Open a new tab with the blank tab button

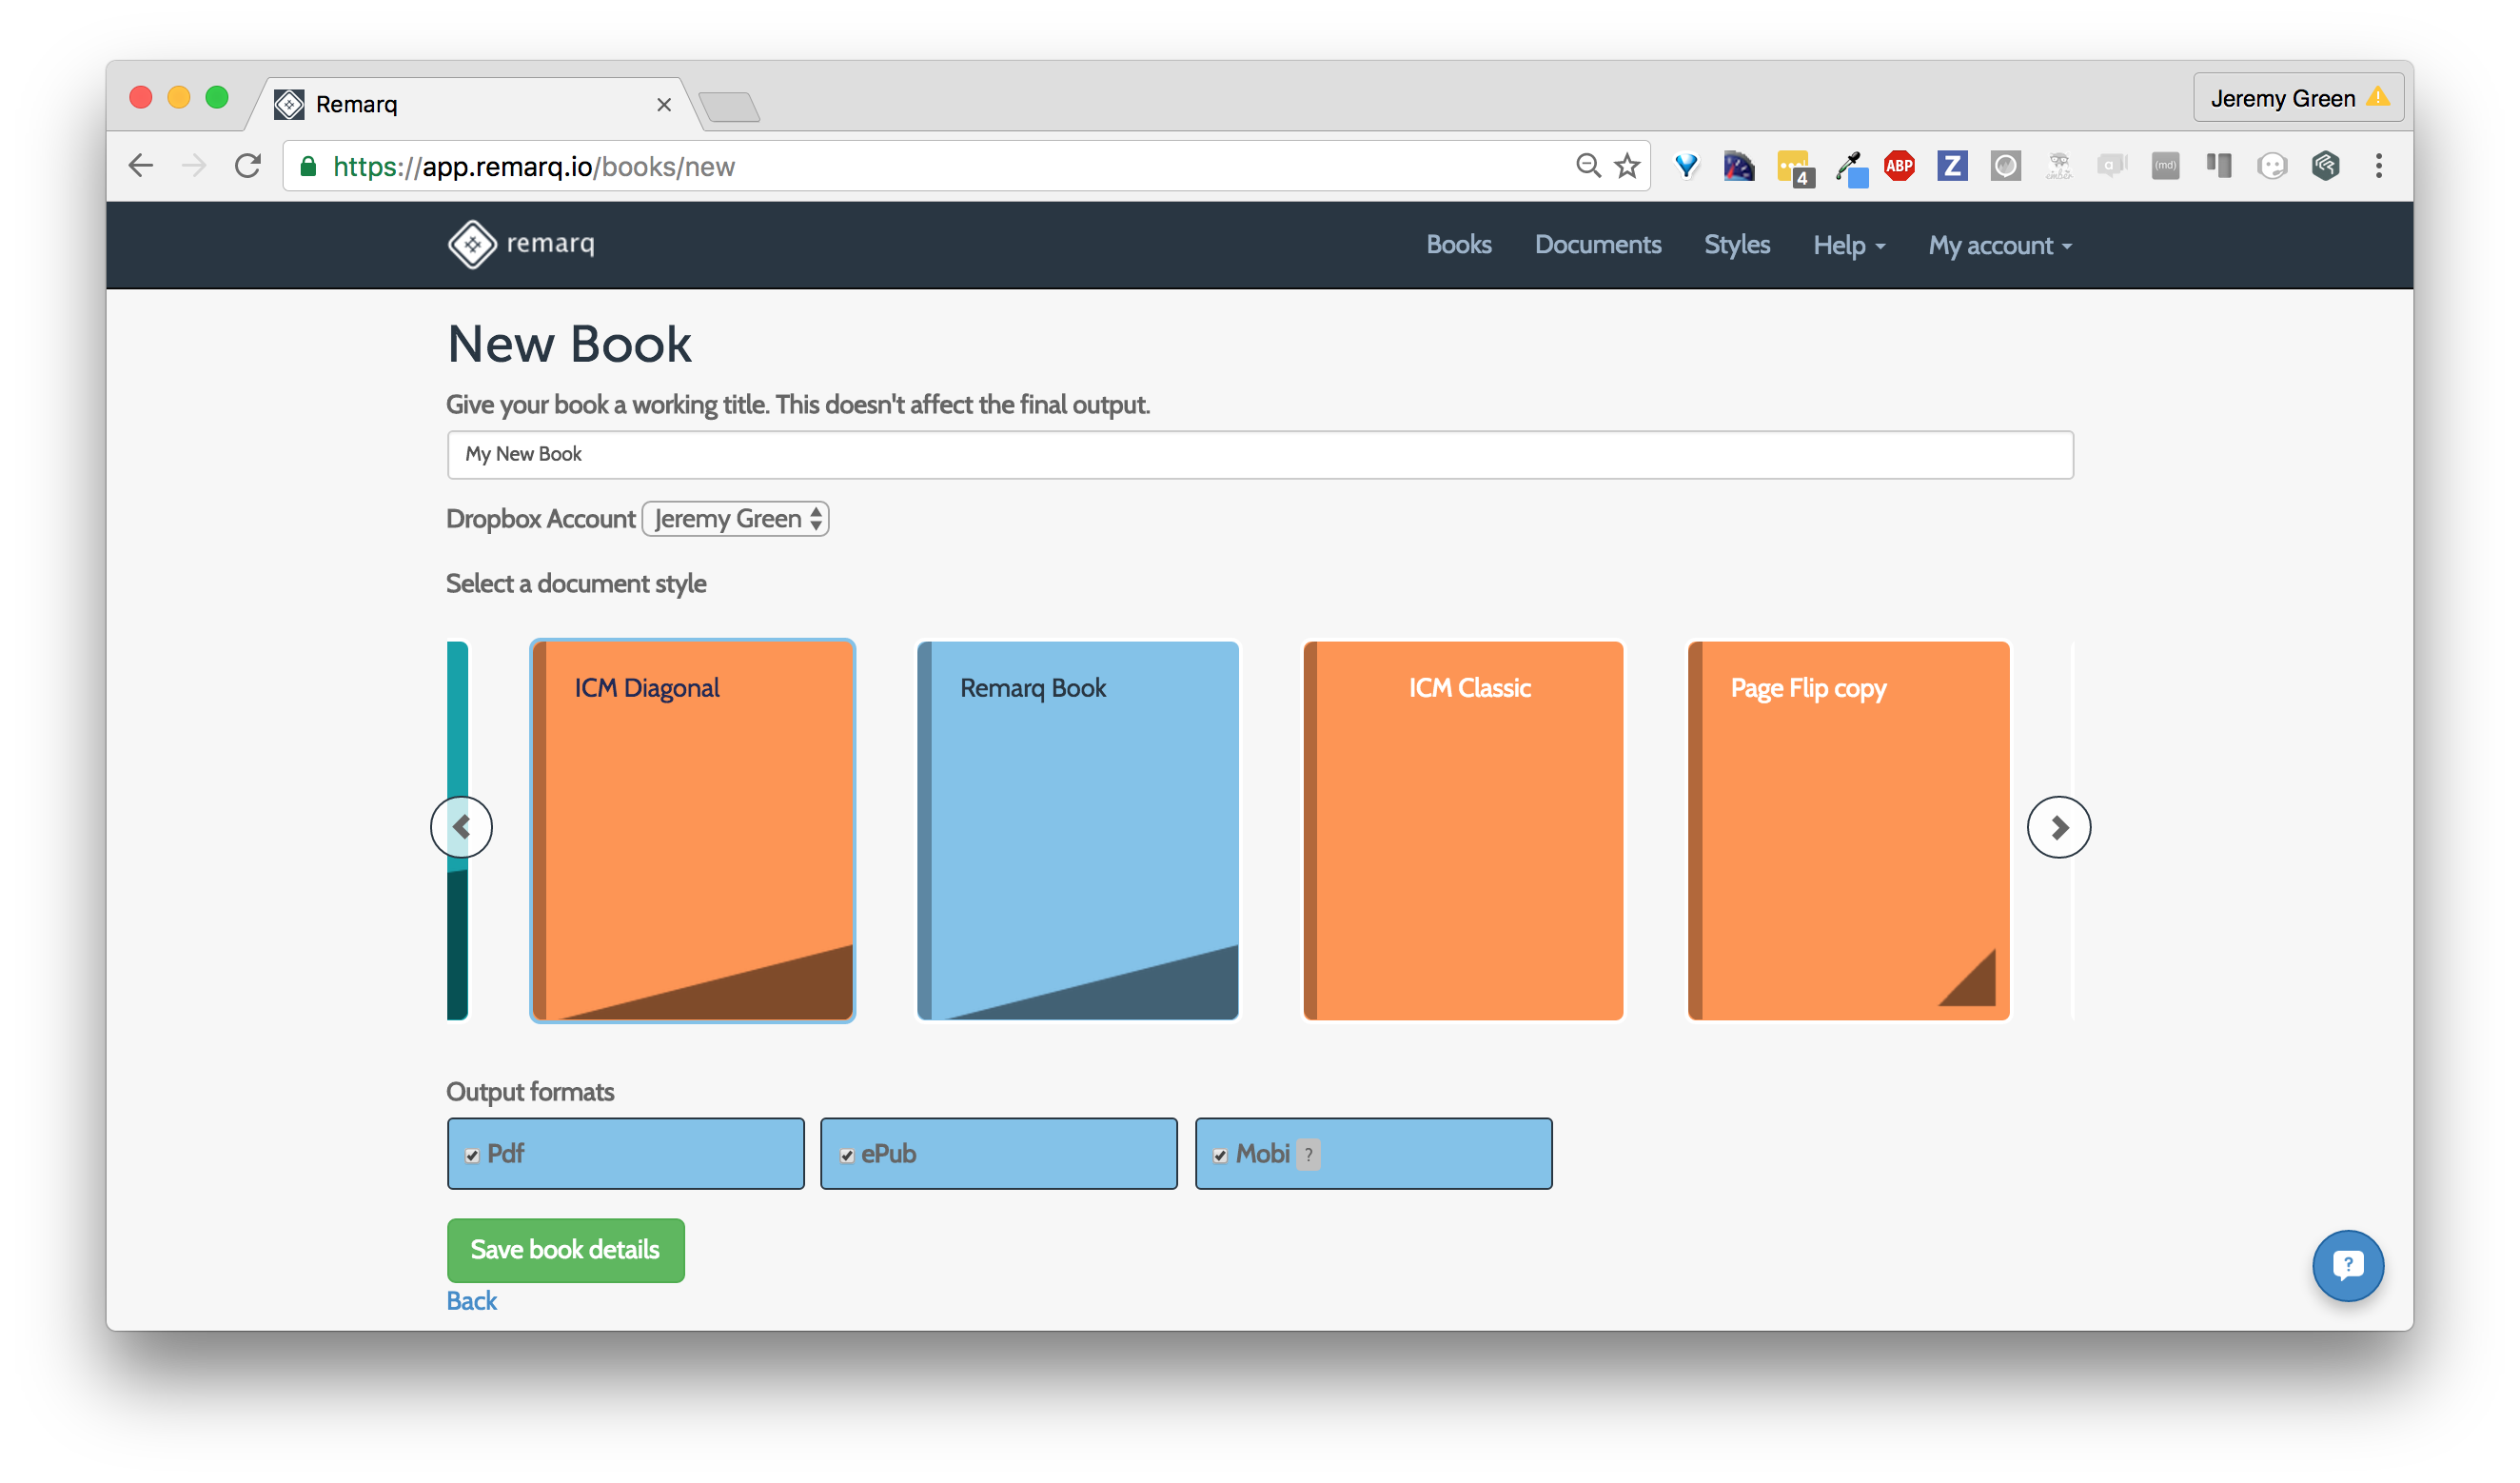coord(730,106)
